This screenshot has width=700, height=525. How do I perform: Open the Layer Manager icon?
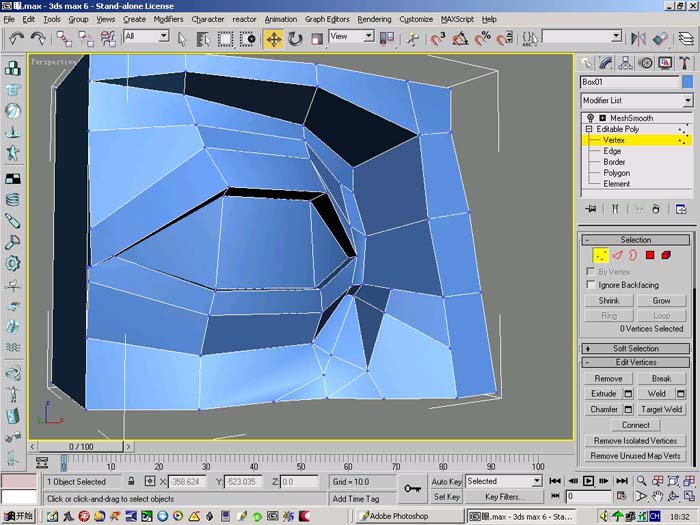pos(686,39)
